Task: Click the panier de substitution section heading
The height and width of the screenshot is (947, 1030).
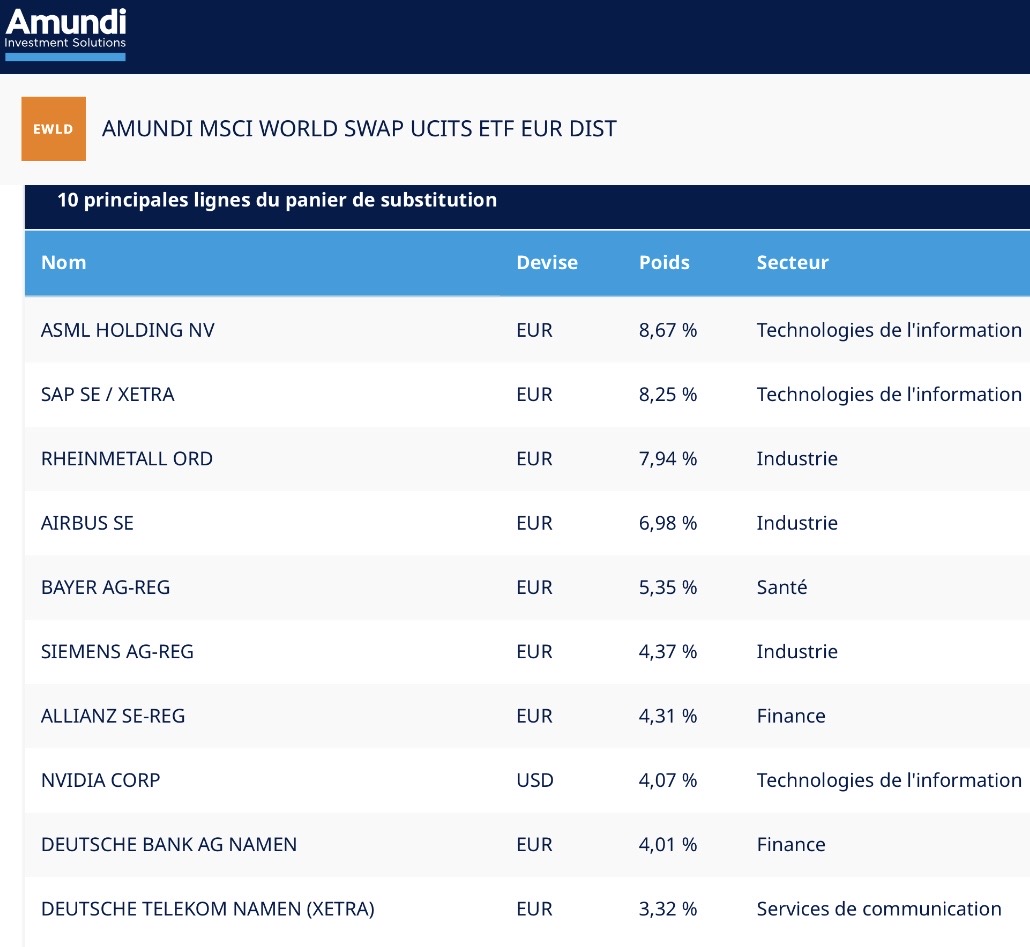Action: [277, 200]
